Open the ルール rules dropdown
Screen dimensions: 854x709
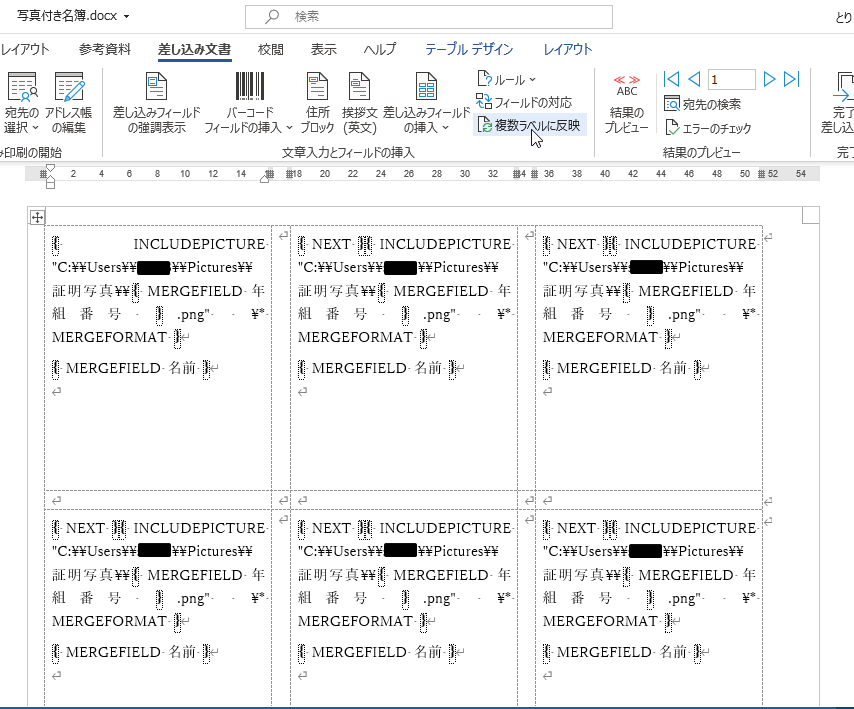click(507, 80)
